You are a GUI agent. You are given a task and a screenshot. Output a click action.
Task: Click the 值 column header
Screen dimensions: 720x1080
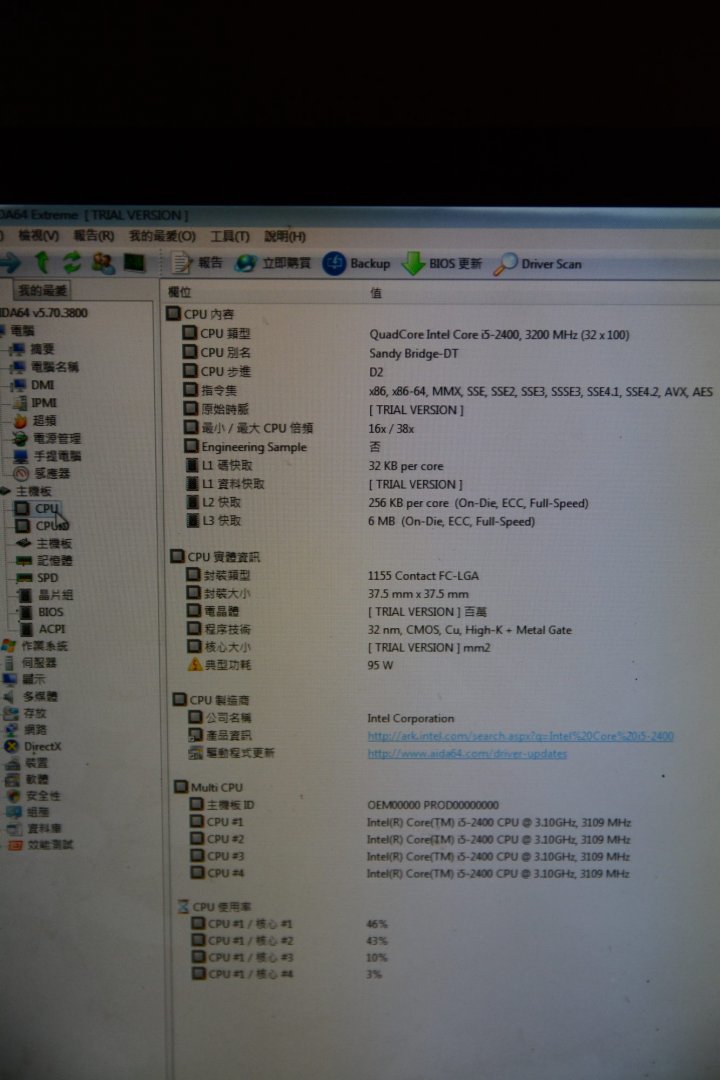click(376, 293)
